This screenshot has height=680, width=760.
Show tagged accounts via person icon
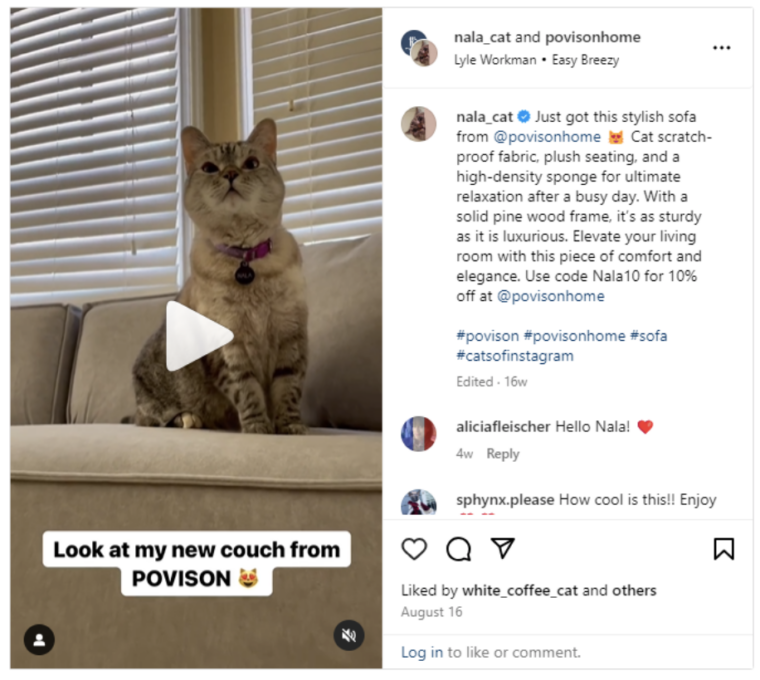click(39, 640)
